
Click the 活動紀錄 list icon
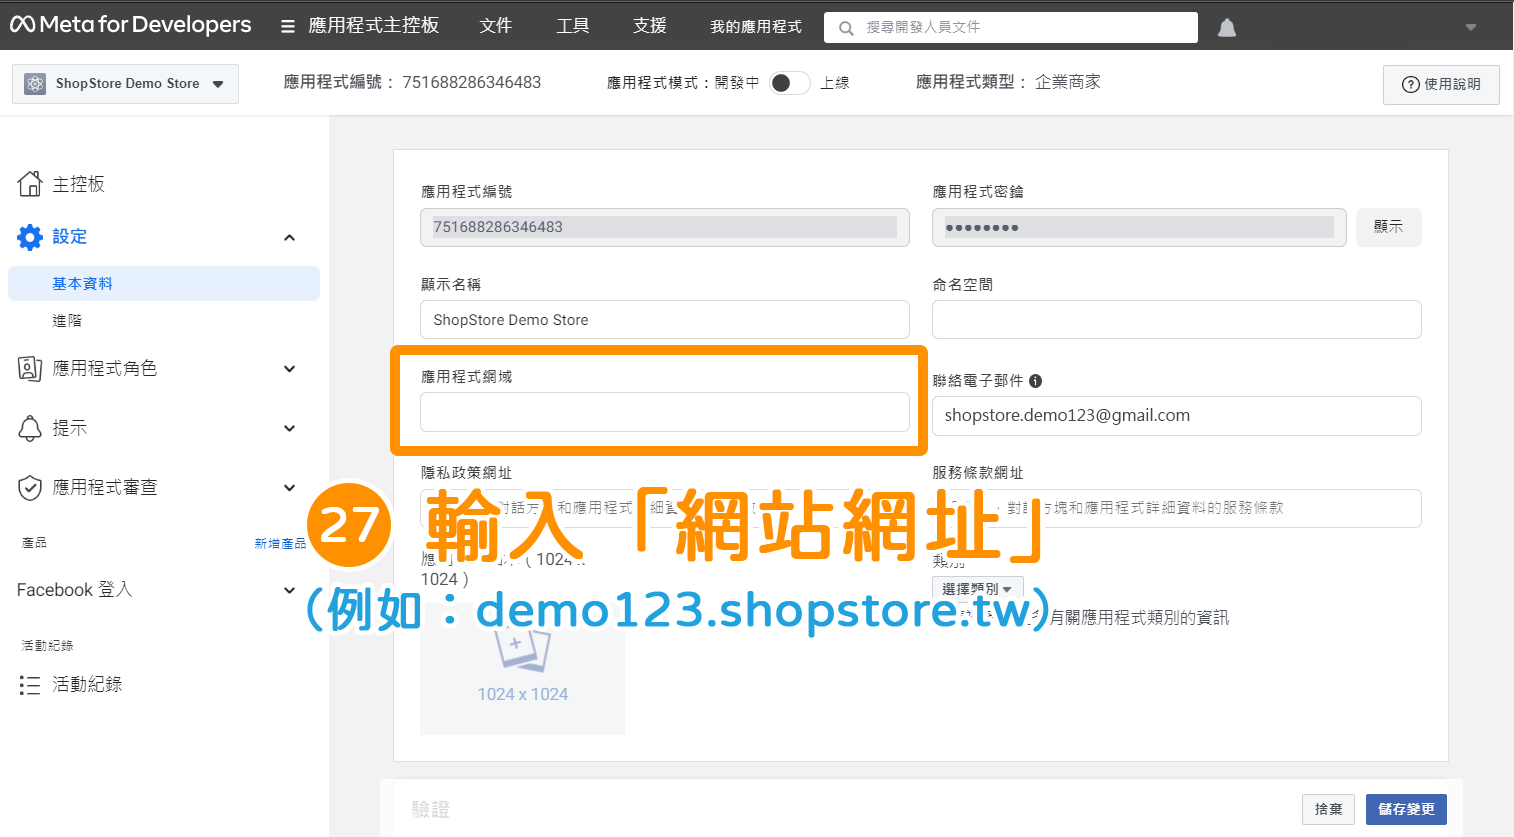coord(30,685)
